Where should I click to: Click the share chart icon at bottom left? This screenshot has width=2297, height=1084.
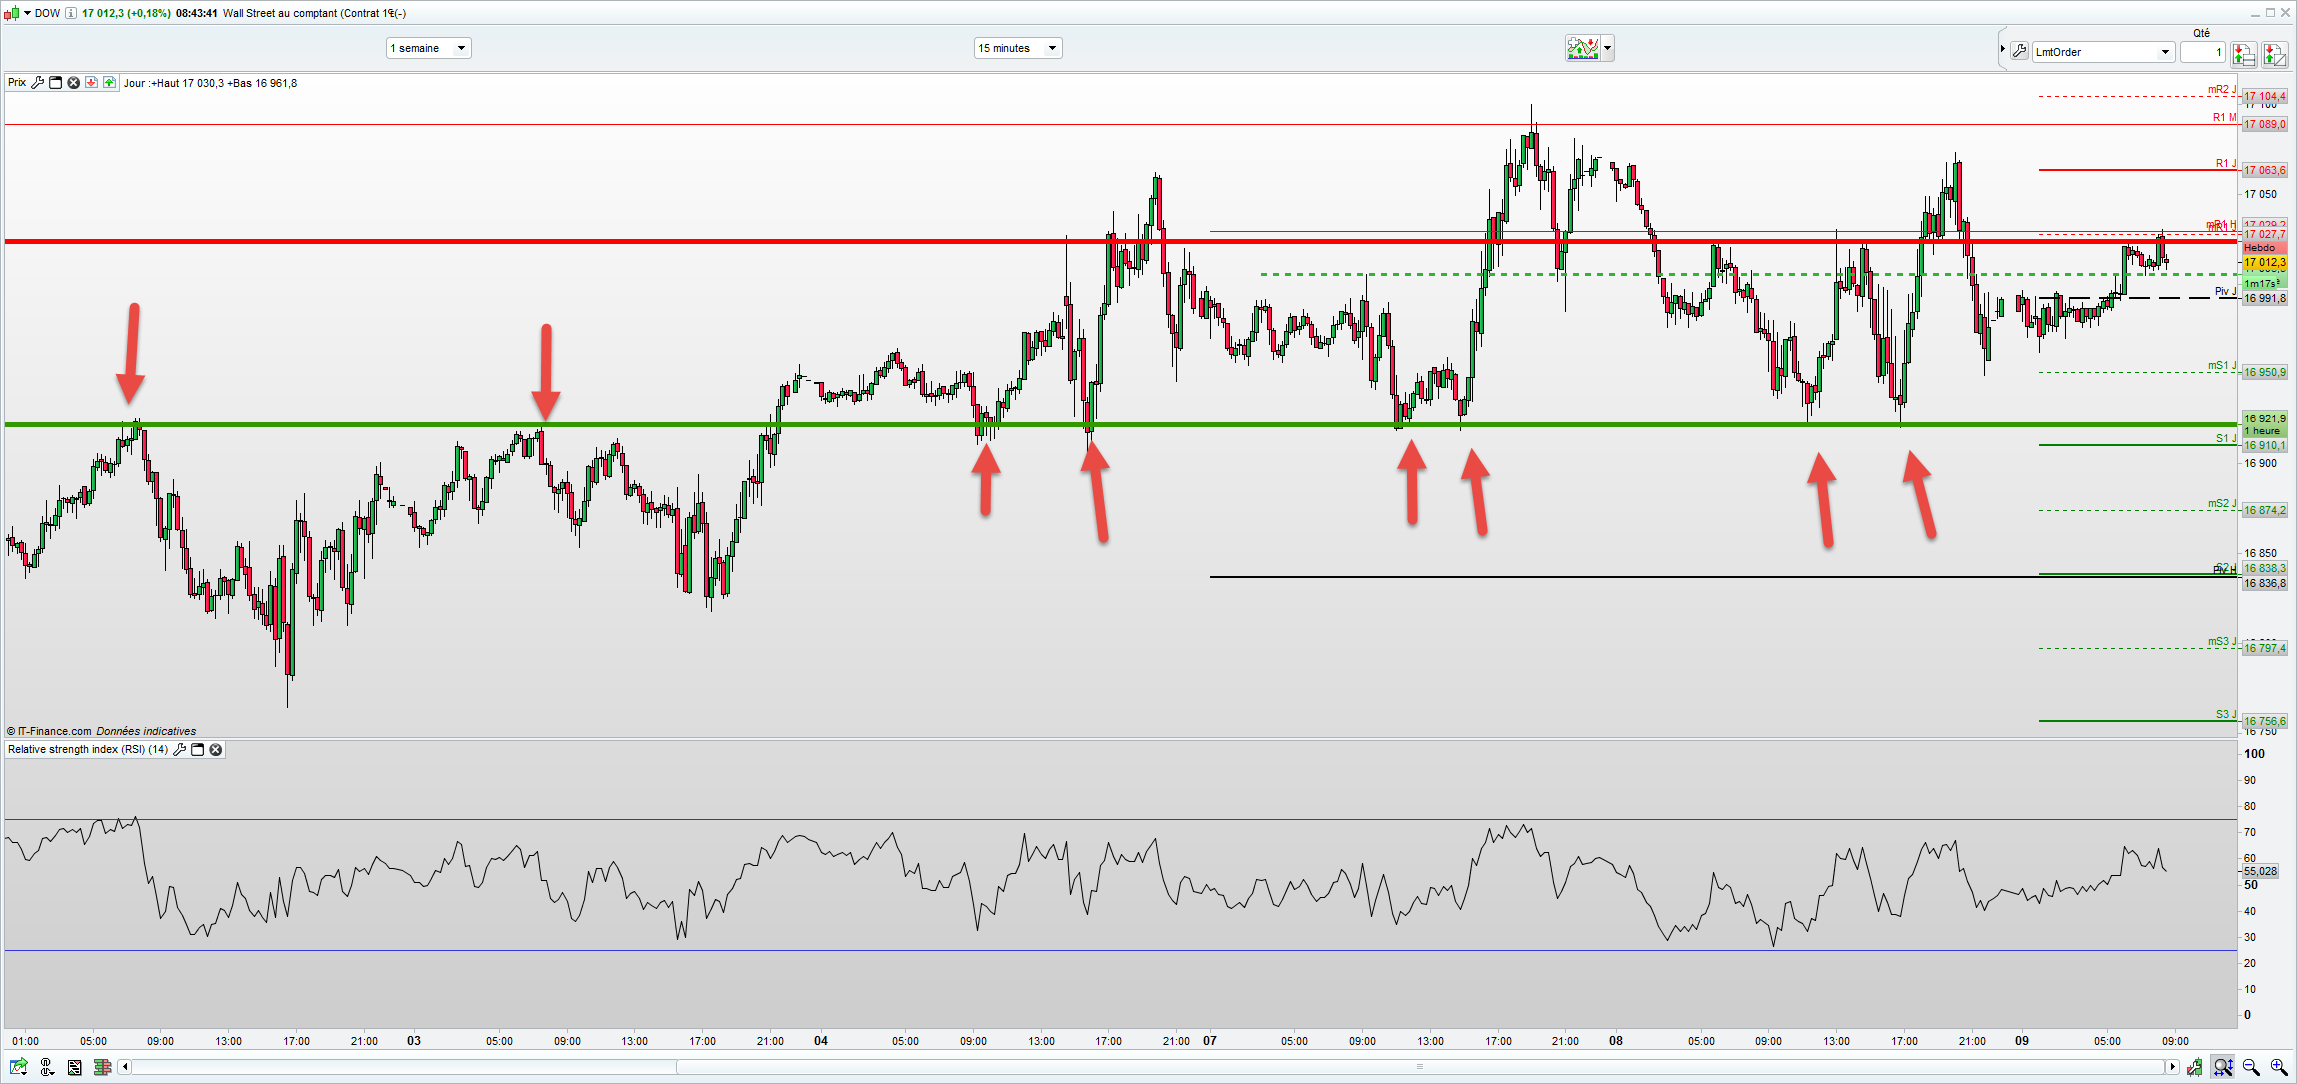coord(18,1067)
